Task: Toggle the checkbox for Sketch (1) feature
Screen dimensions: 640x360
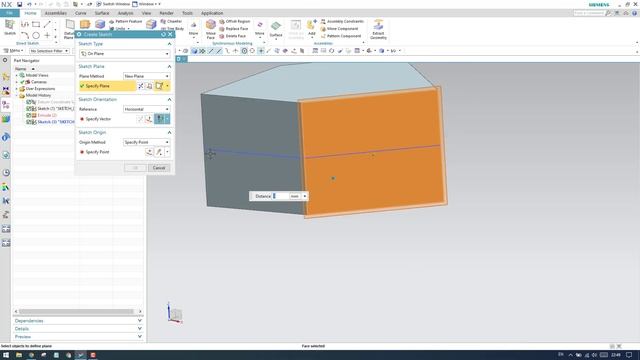Action: click(x=29, y=109)
